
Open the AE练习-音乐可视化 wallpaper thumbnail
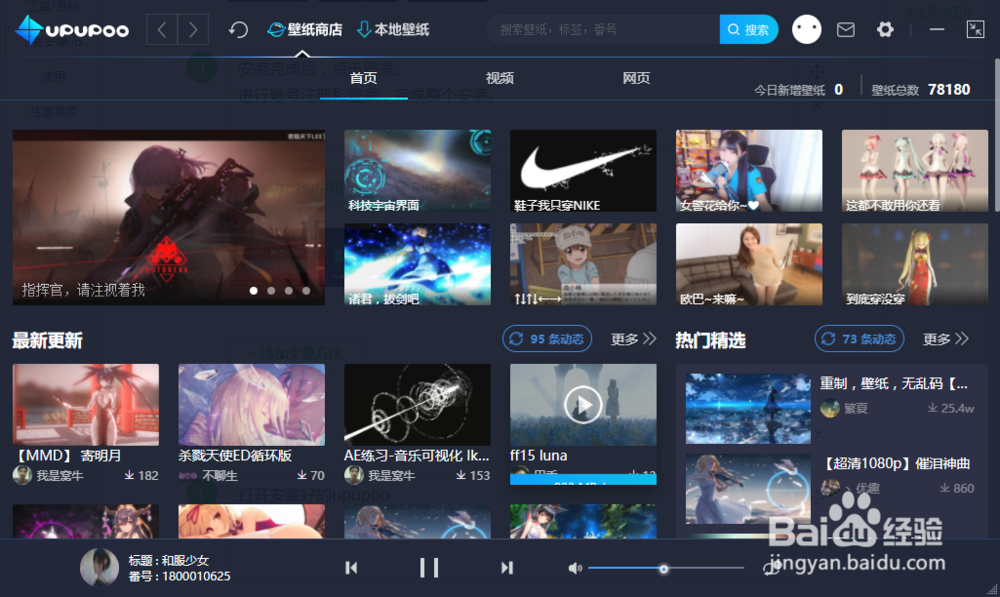point(417,404)
